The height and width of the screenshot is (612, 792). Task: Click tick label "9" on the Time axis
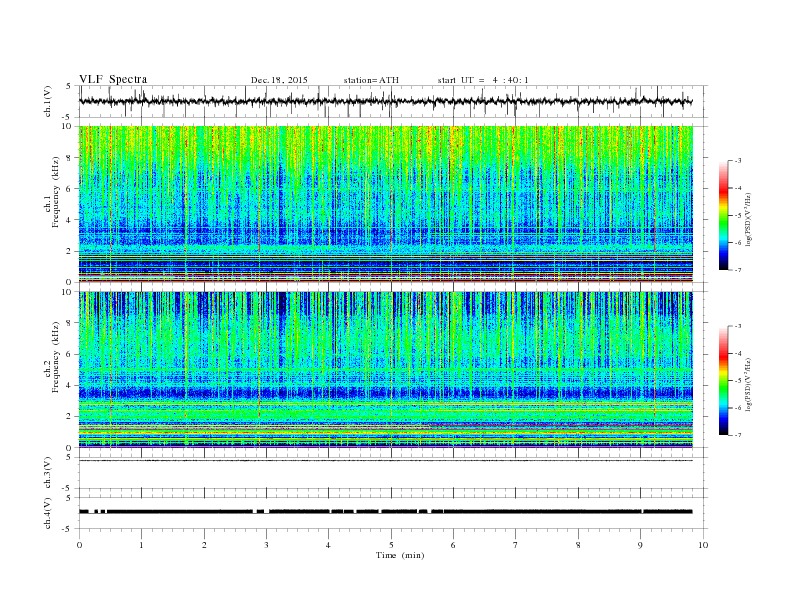640,545
